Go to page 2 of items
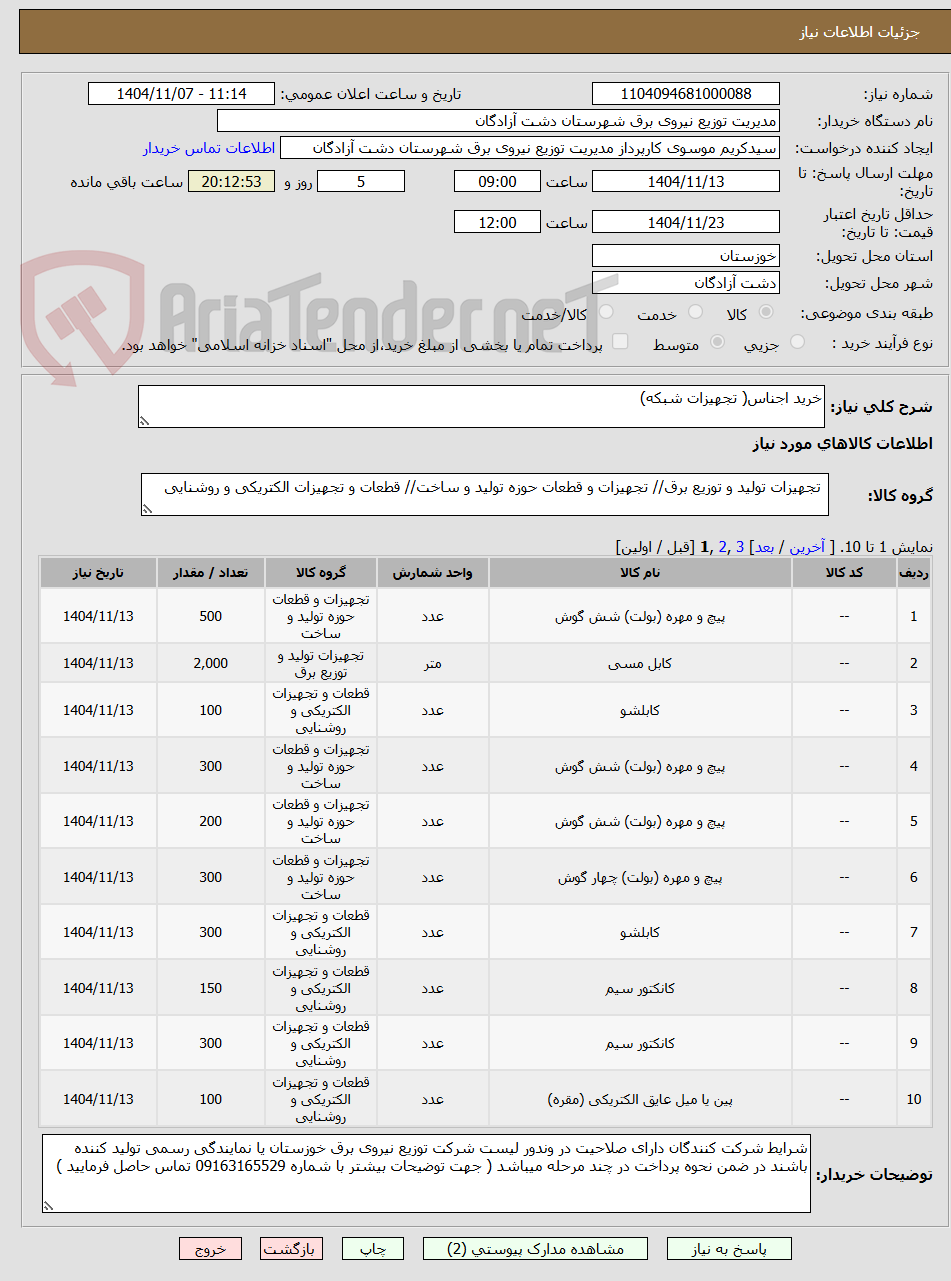The width and height of the screenshot is (951, 1281). pos(722,547)
